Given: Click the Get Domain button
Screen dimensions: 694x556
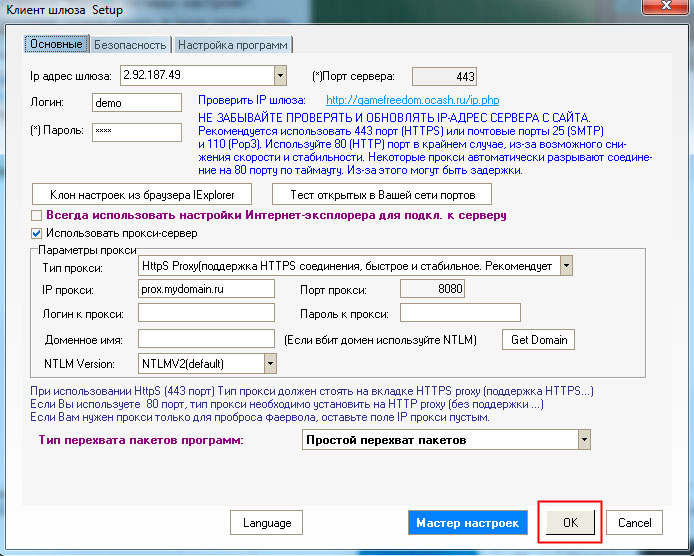Looking at the screenshot, I should [538, 340].
